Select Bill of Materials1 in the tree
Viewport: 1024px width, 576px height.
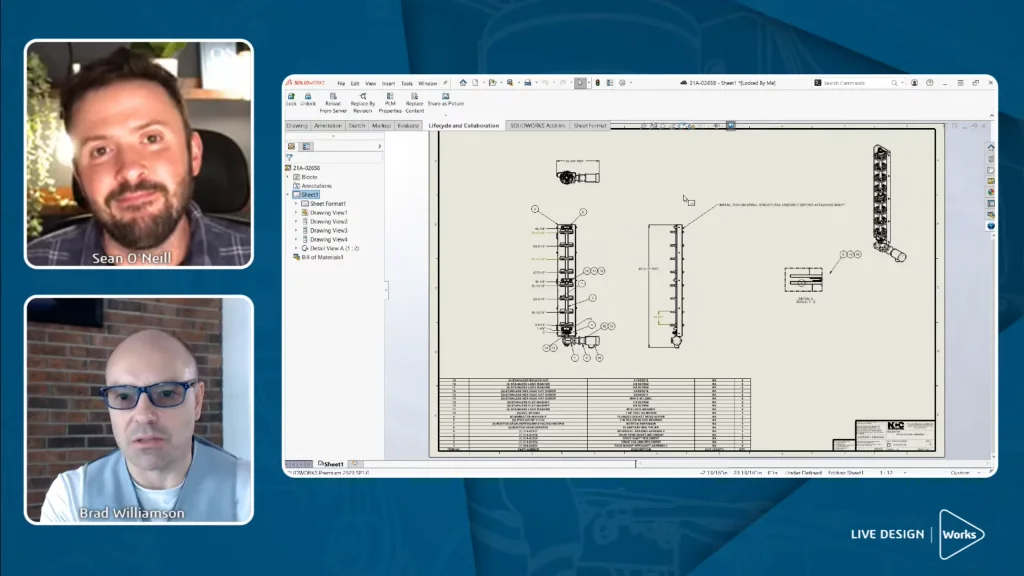(322, 257)
